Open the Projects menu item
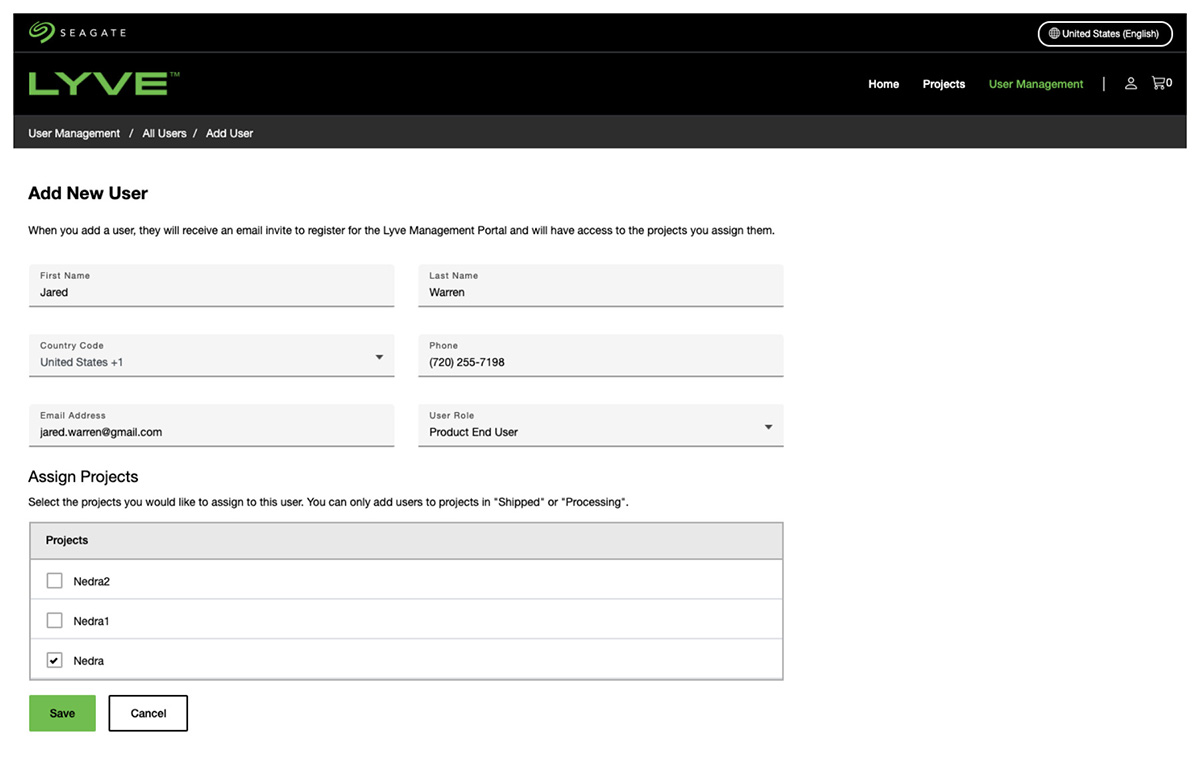 [944, 84]
